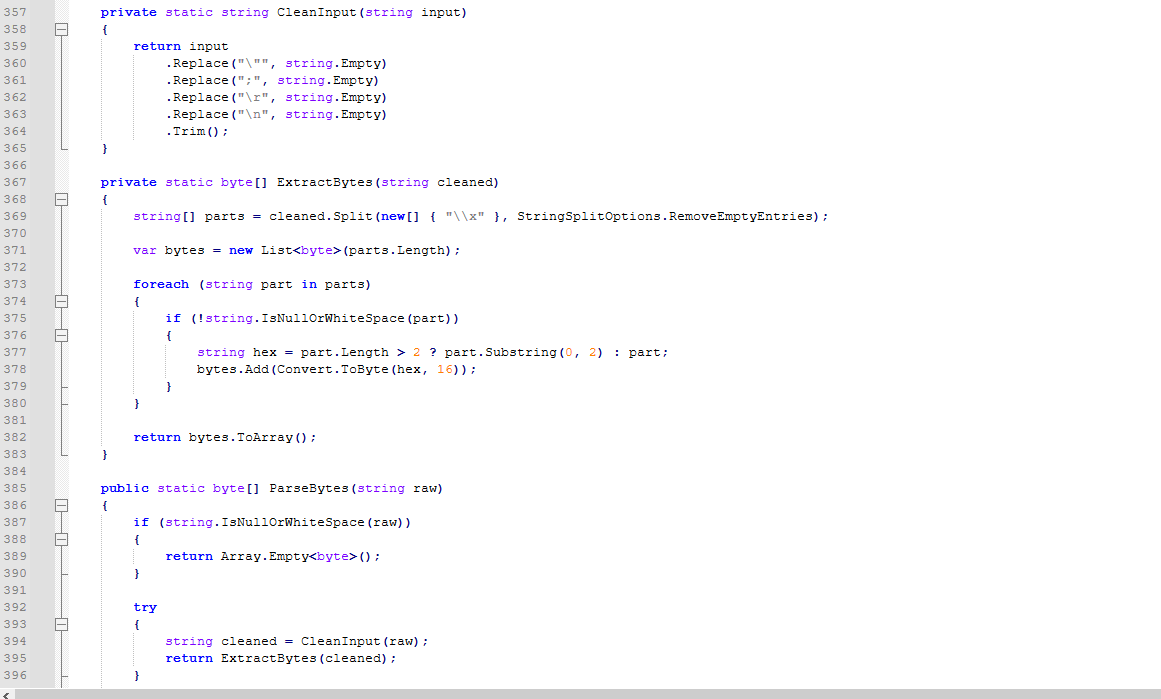Viewport: 1161px width, 699px height.
Task: Click the 'try' keyword on line 392
Action: (x=145, y=607)
